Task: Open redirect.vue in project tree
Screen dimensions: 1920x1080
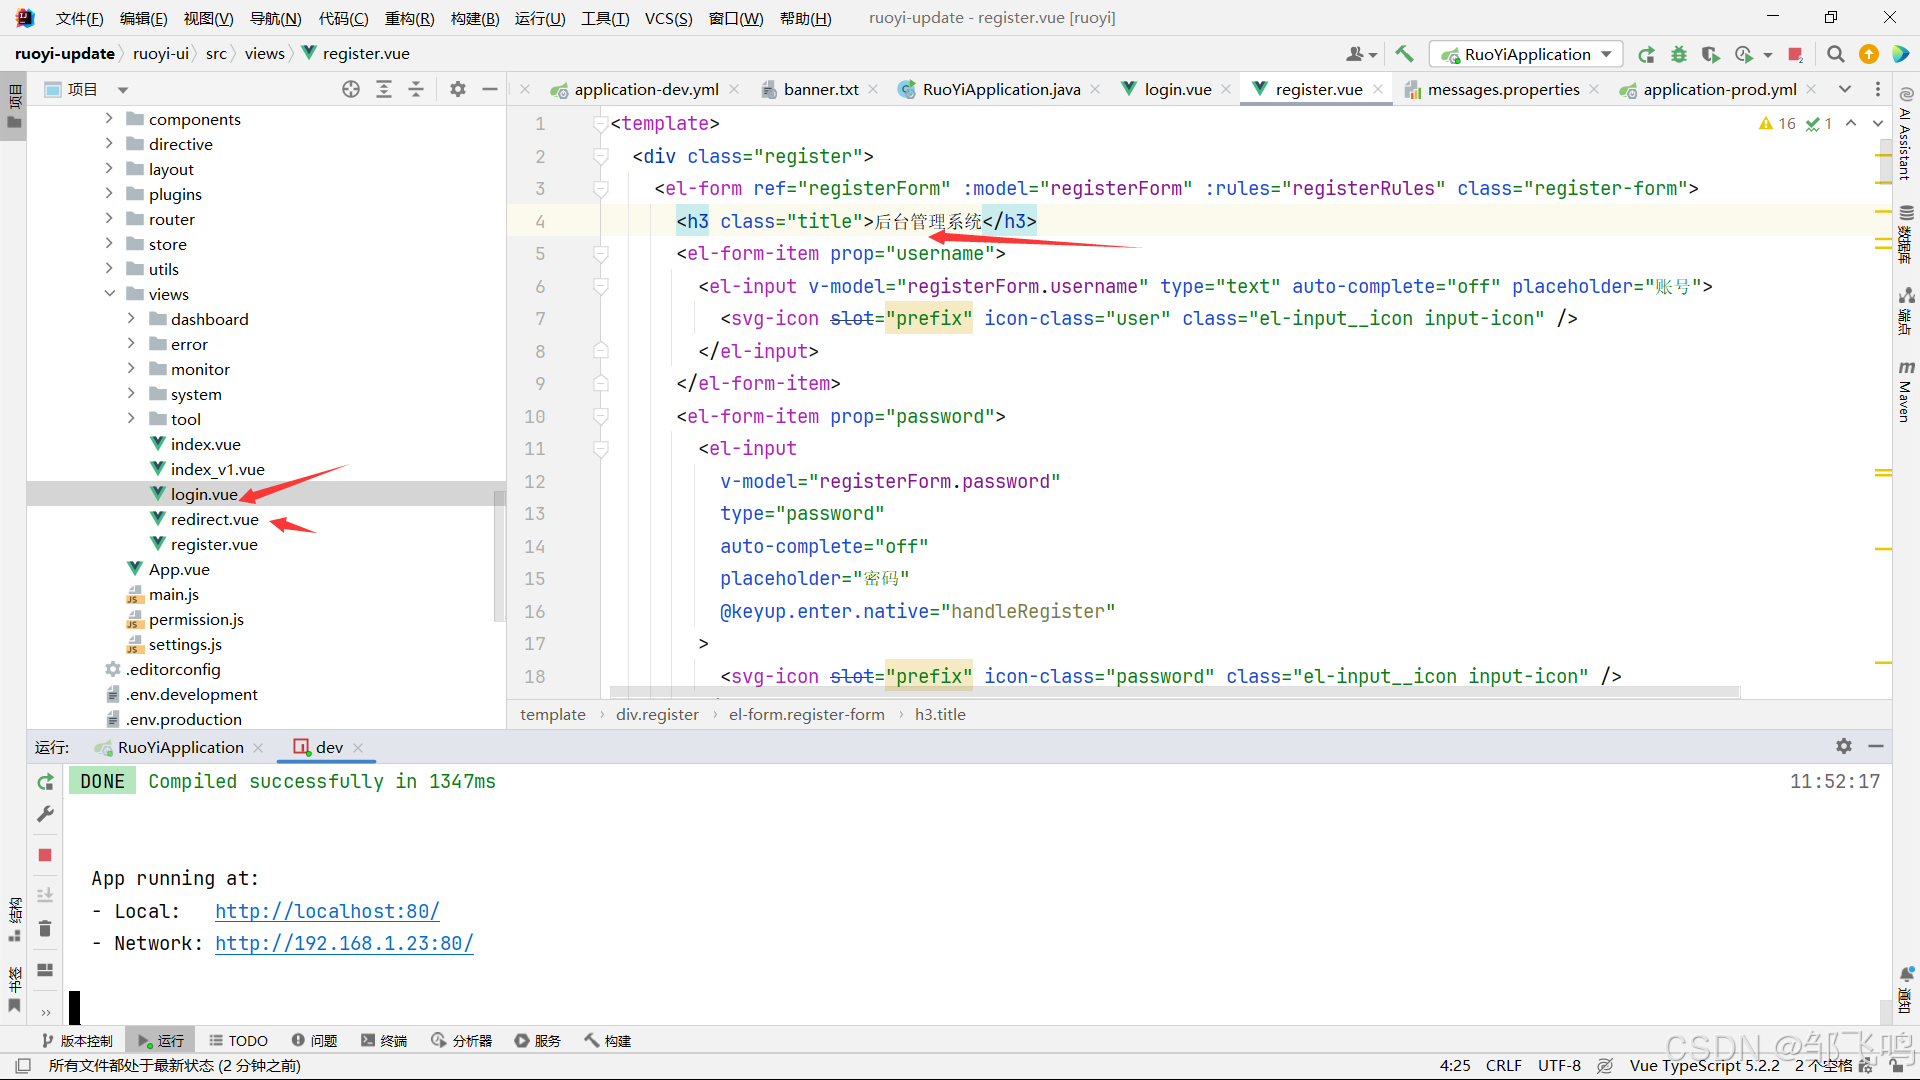Action: pyautogui.click(x=214, y=519)
